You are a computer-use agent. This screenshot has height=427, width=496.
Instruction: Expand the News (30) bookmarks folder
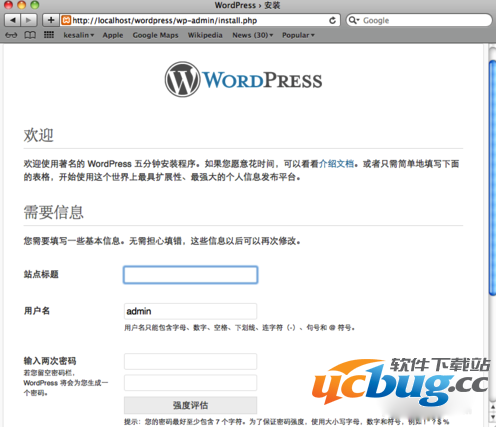click(x=252, y=35)
